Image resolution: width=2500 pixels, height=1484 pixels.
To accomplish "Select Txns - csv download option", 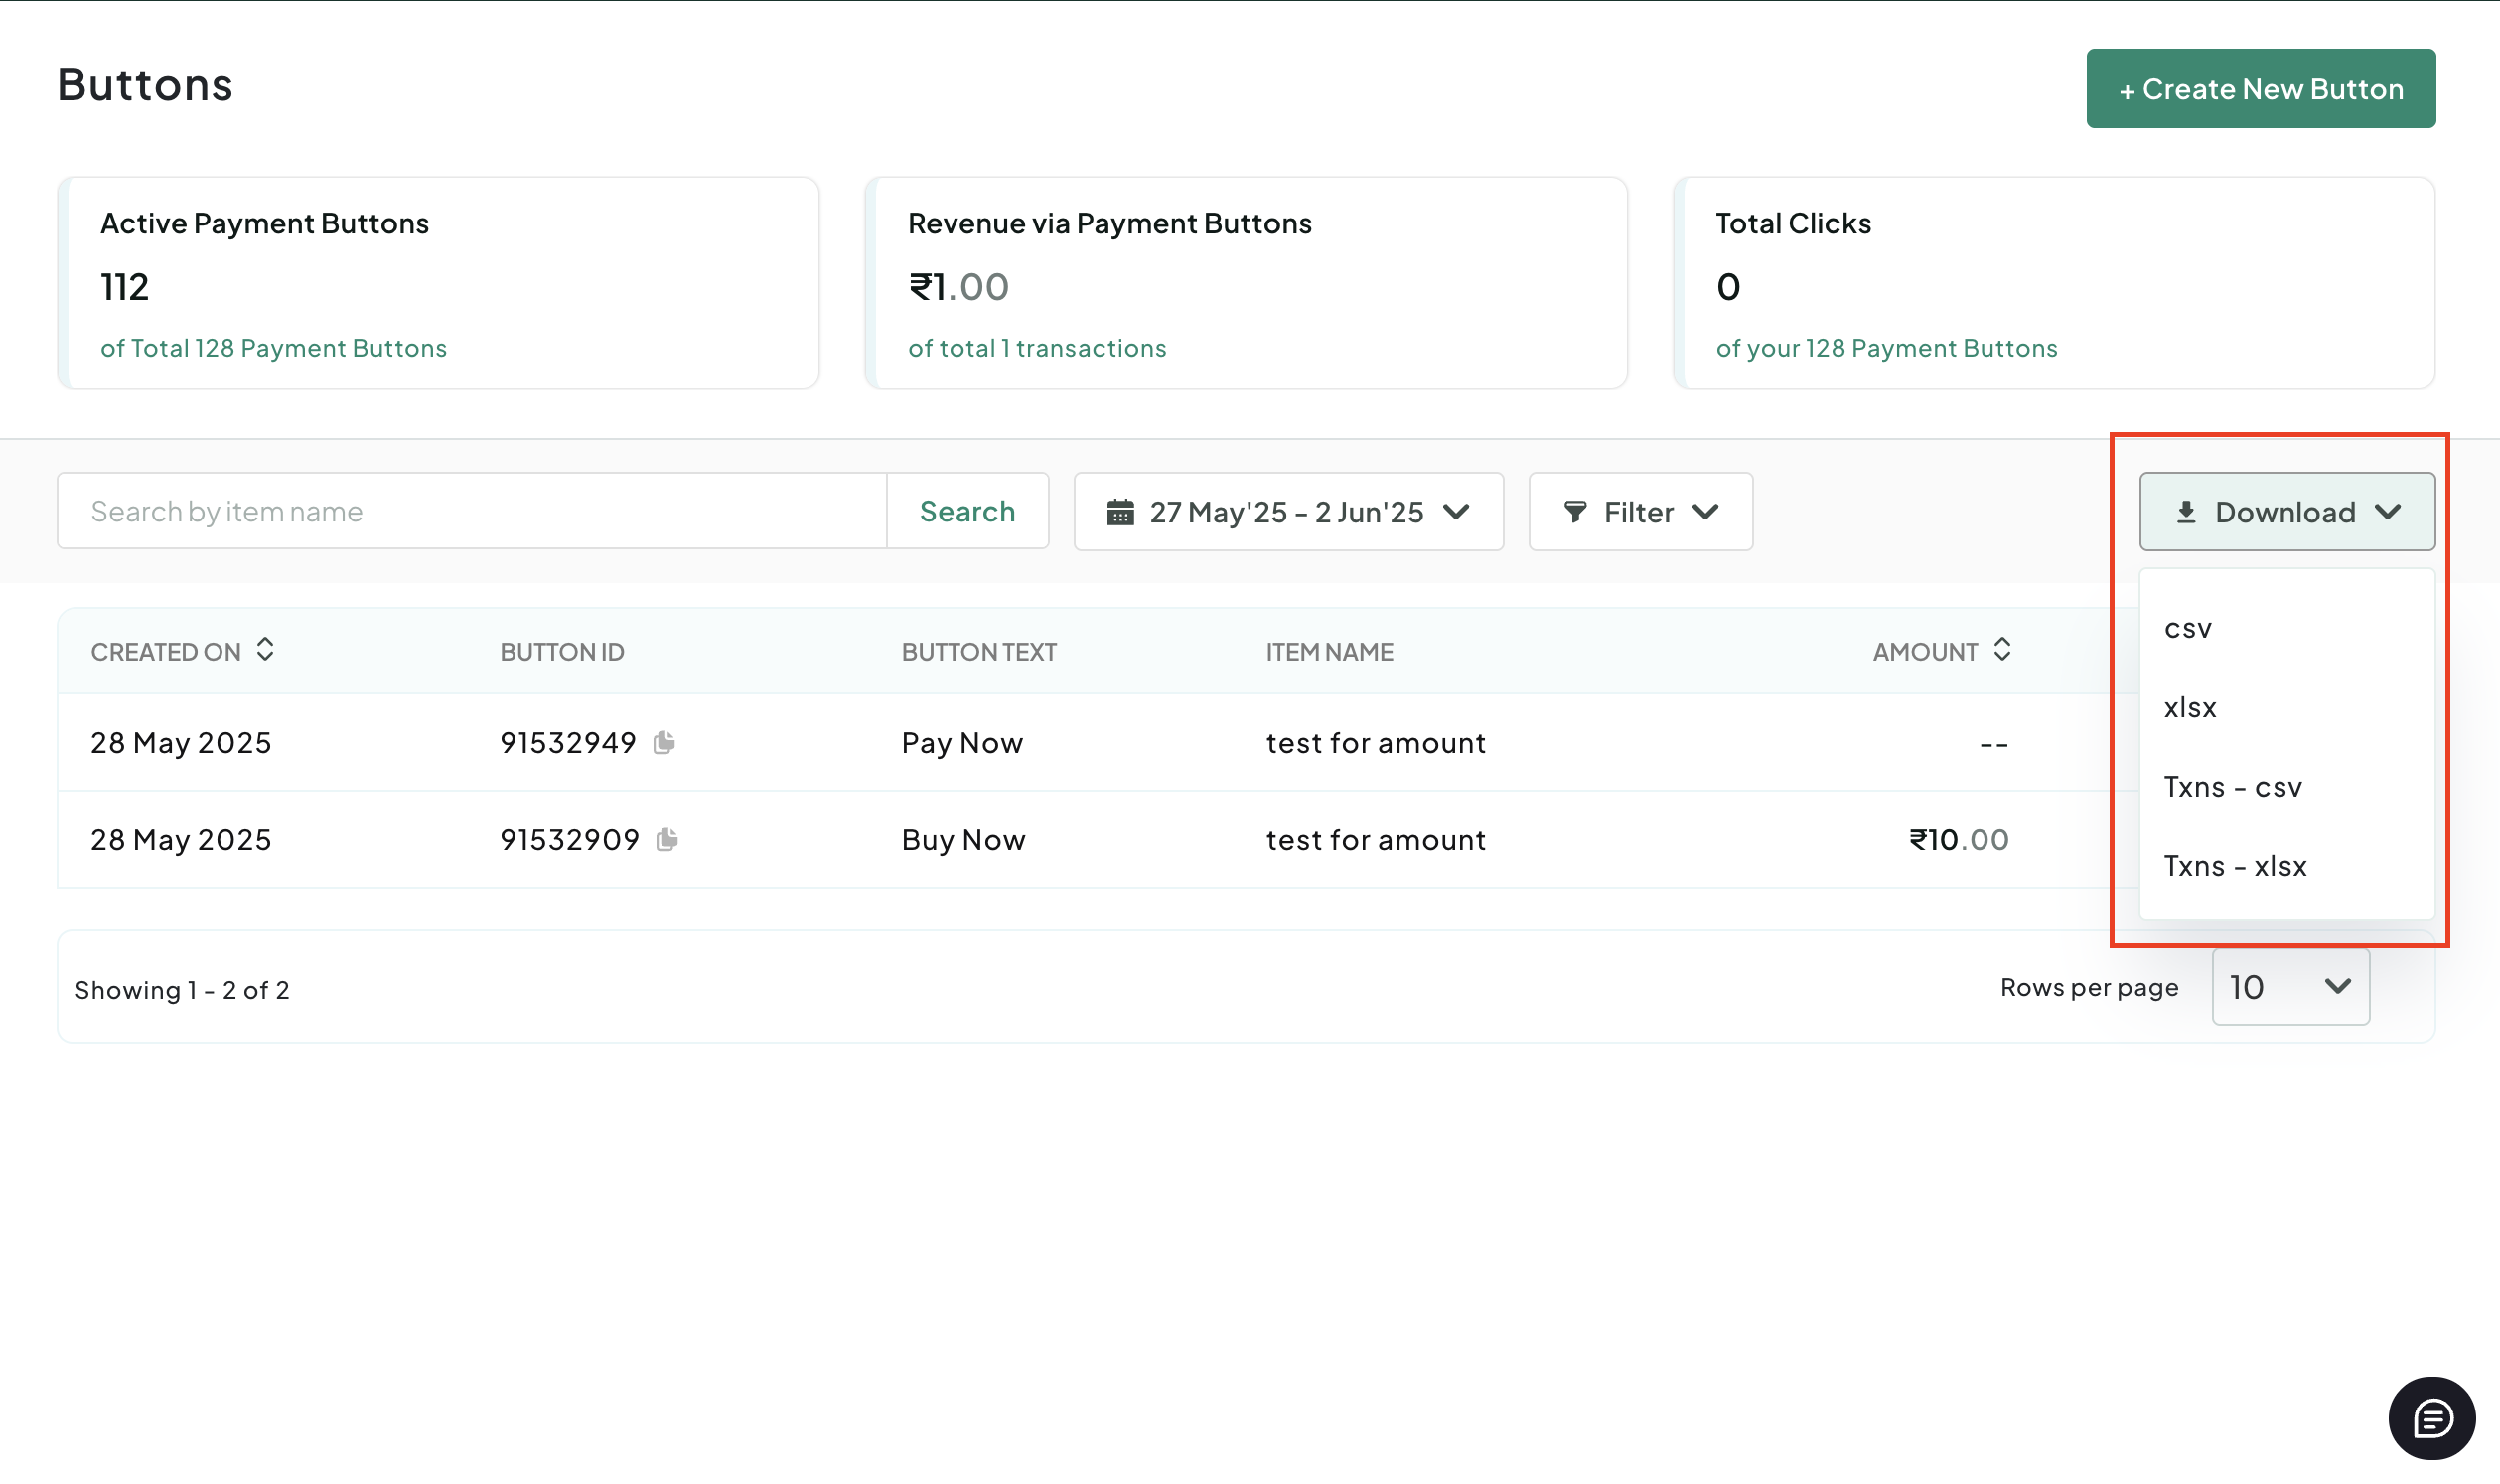I will click(2232, 787).
